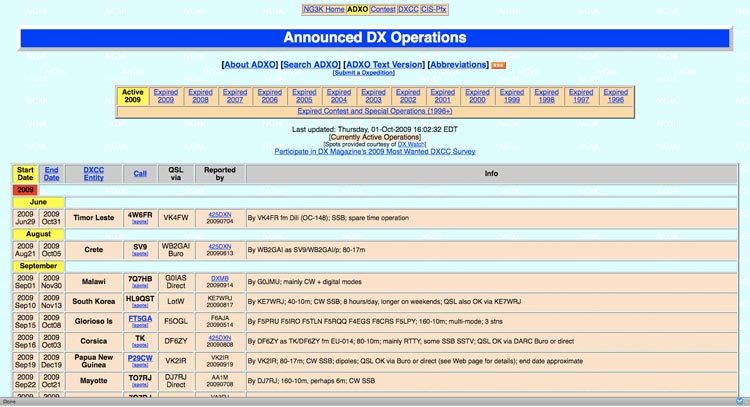This screenshot has width=750, height=407.
Task: Select the CIS-Pfx navigation item
Action: (434, 9)
